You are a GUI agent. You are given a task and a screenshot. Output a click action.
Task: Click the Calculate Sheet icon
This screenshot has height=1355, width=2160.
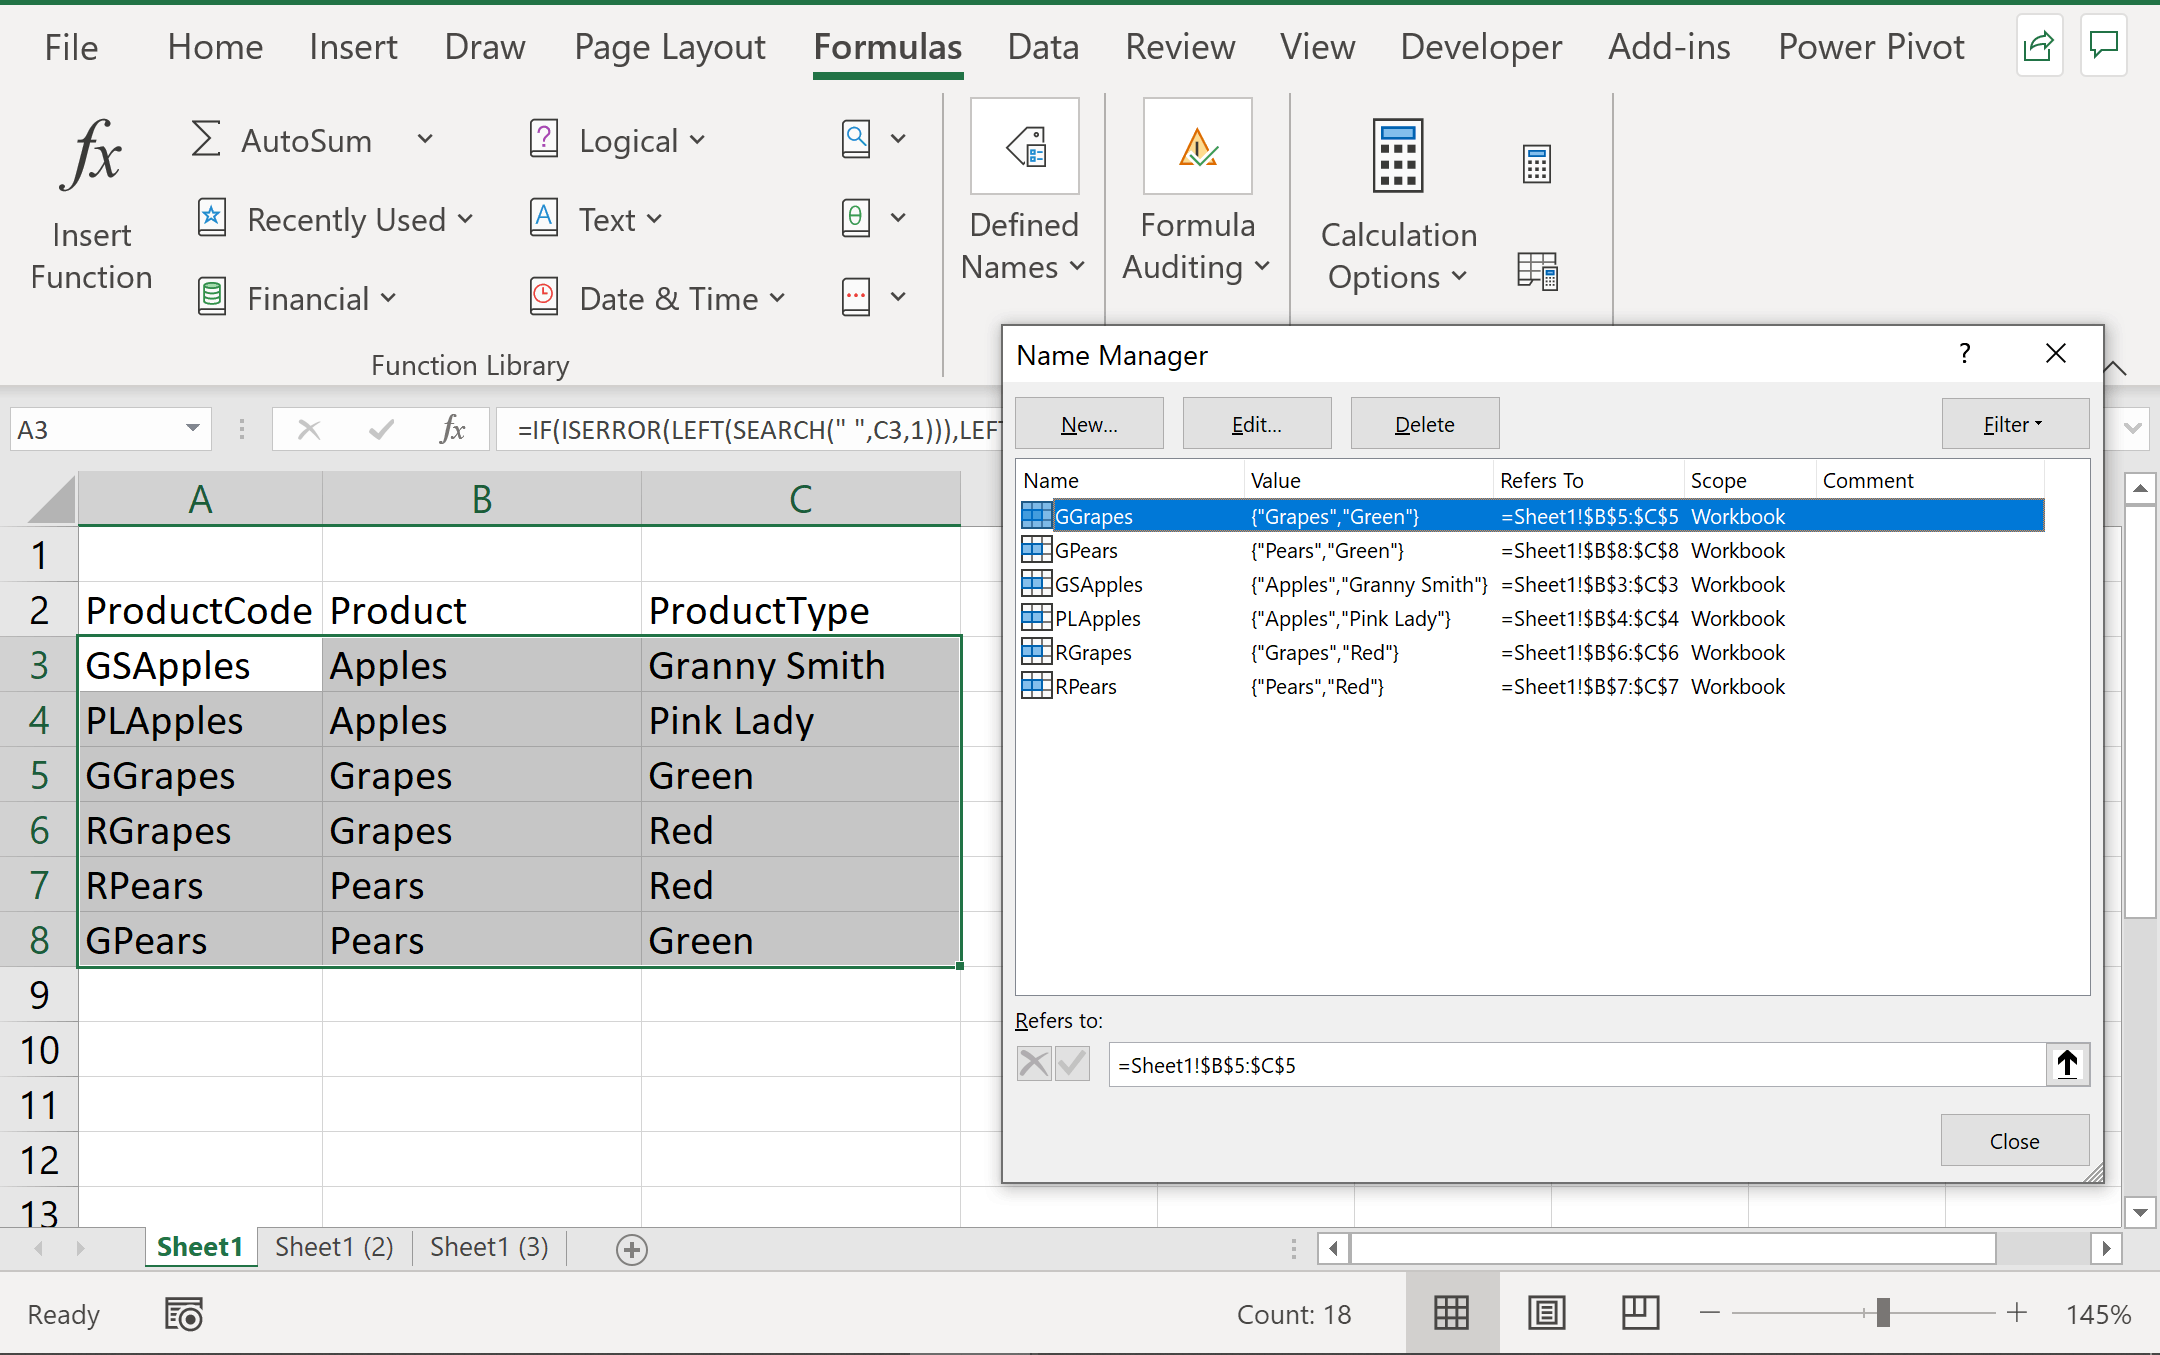pos(1536,271)
